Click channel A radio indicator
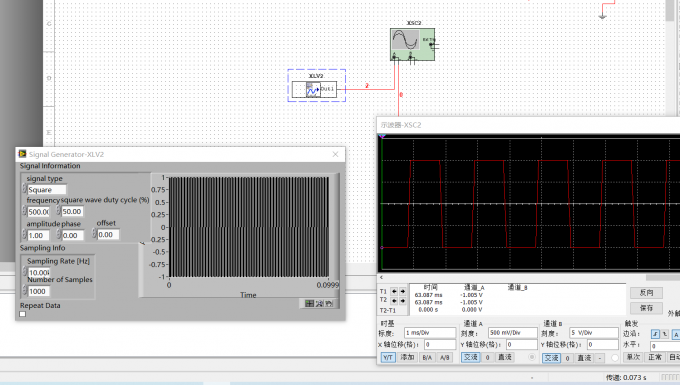The image size is (680, 385). coord(532,357)
